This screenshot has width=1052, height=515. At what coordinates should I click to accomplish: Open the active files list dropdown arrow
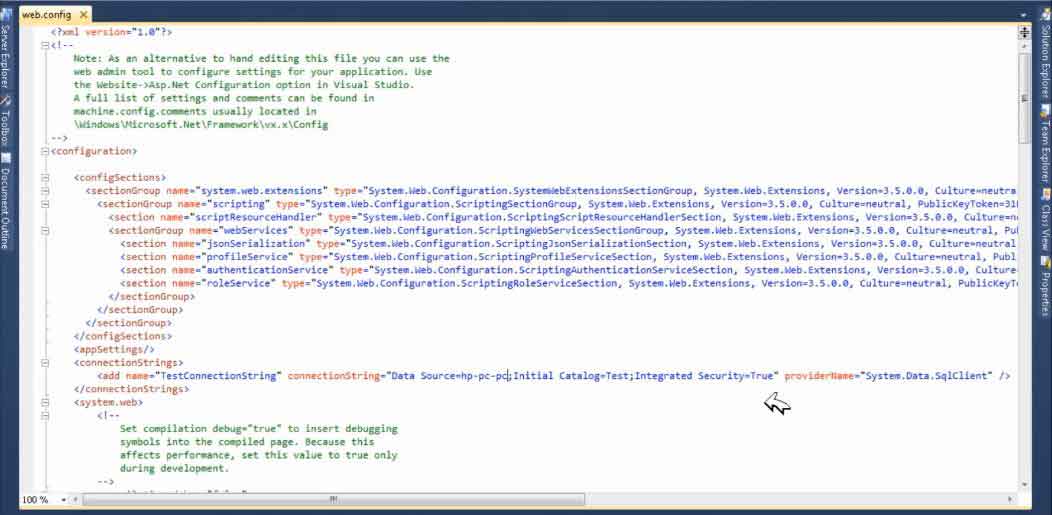pyautogui.click(x=1024, y=15)
